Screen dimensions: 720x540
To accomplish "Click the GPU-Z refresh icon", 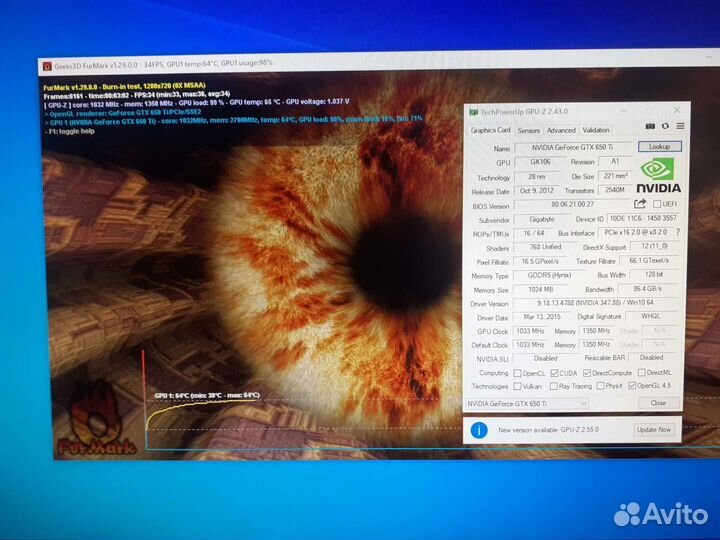I will pyautogui.click(x=665, y=126).
